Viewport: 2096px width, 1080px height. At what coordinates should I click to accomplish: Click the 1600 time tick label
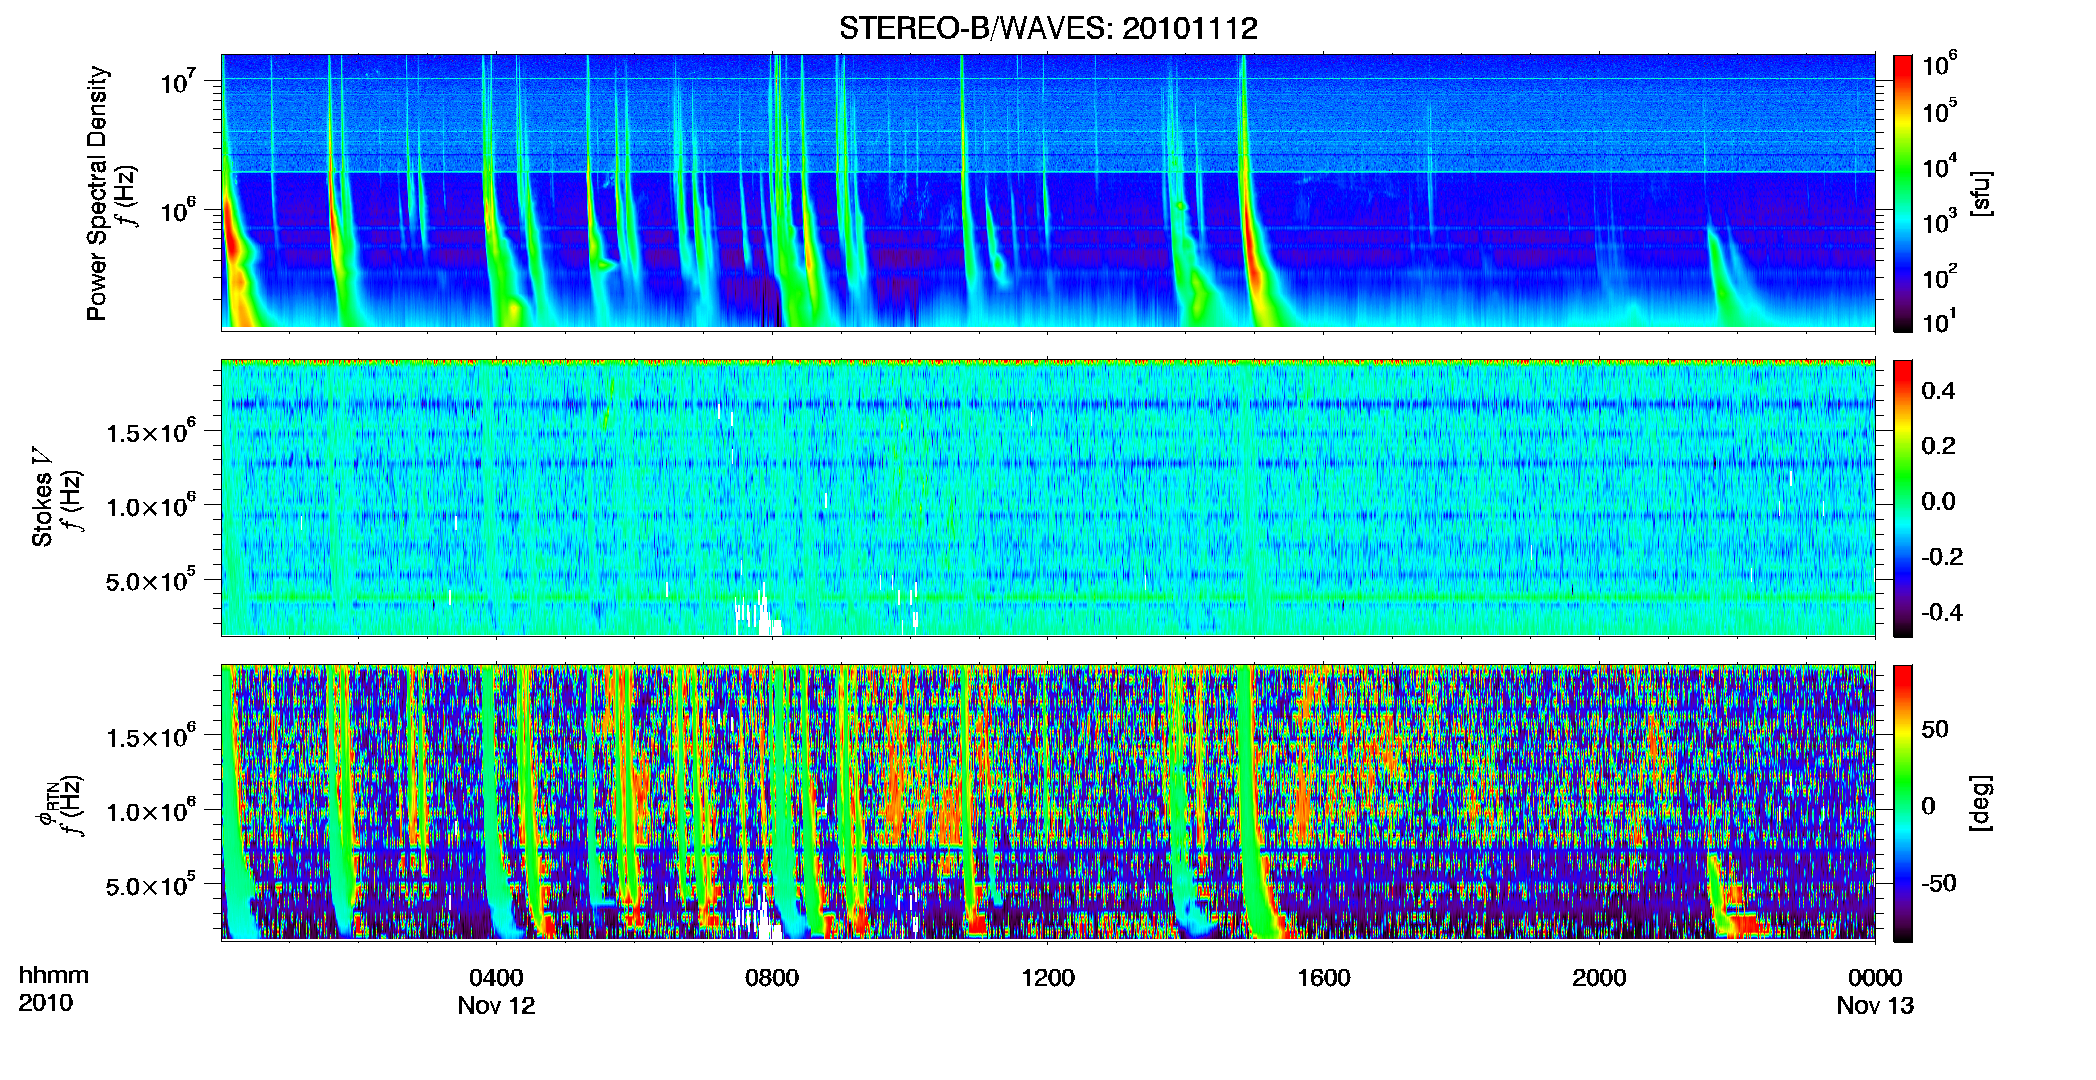point(1324,978)
